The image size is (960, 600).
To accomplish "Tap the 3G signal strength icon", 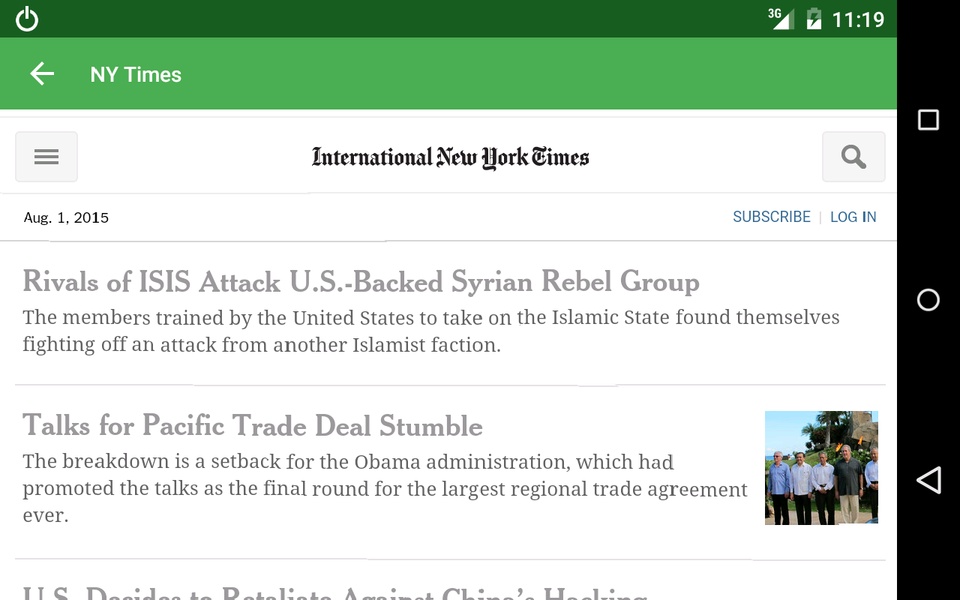I will [781, 19].
